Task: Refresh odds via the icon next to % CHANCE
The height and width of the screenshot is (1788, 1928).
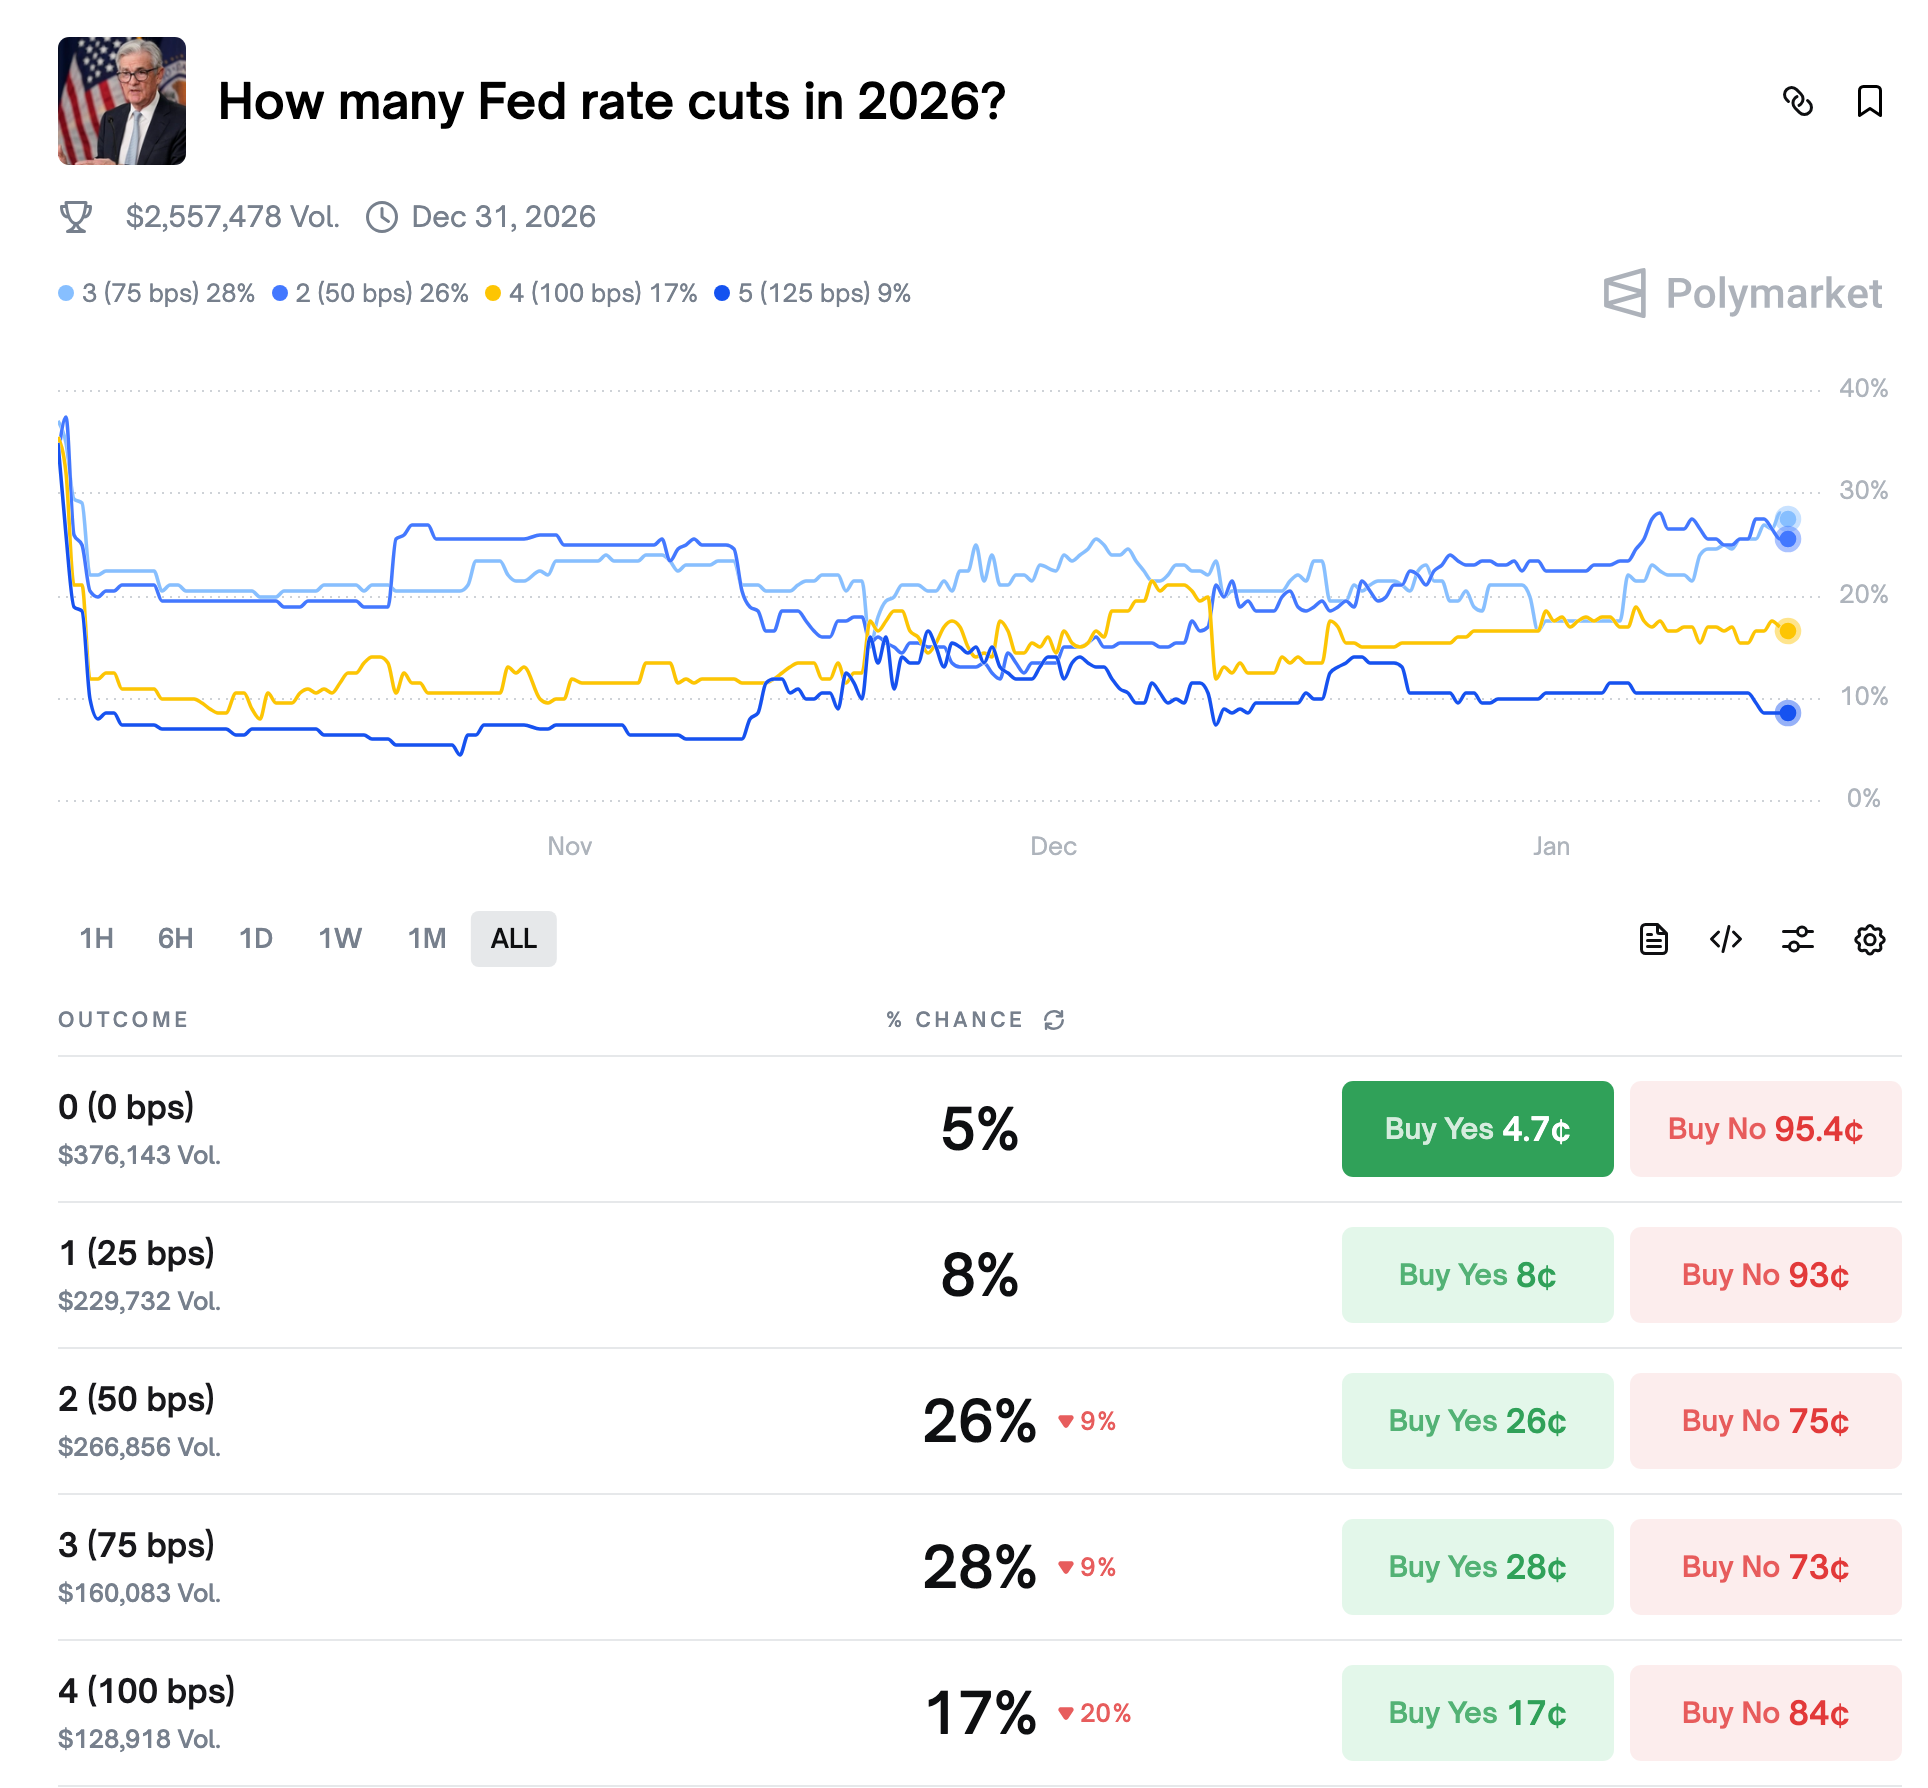Action: coord(1052,1020)
